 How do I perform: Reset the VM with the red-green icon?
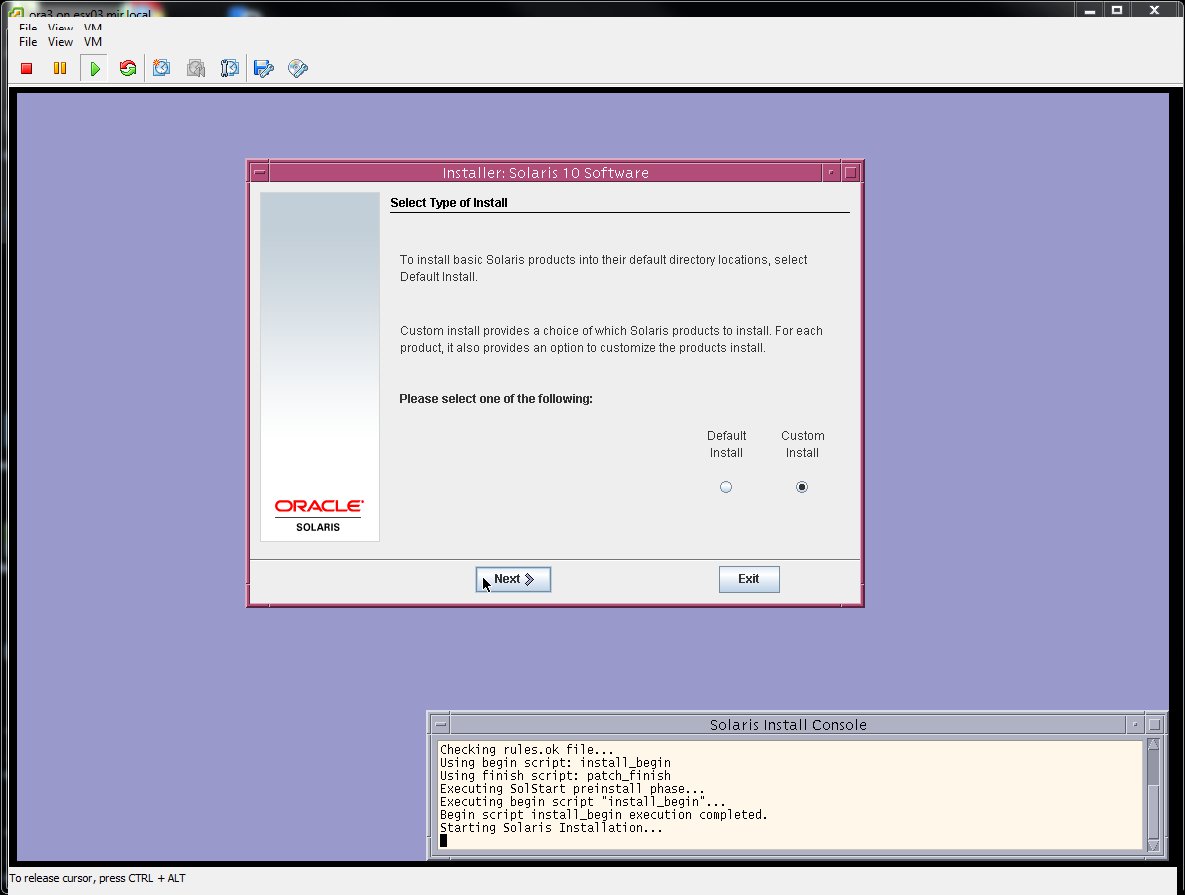[128, 69]
